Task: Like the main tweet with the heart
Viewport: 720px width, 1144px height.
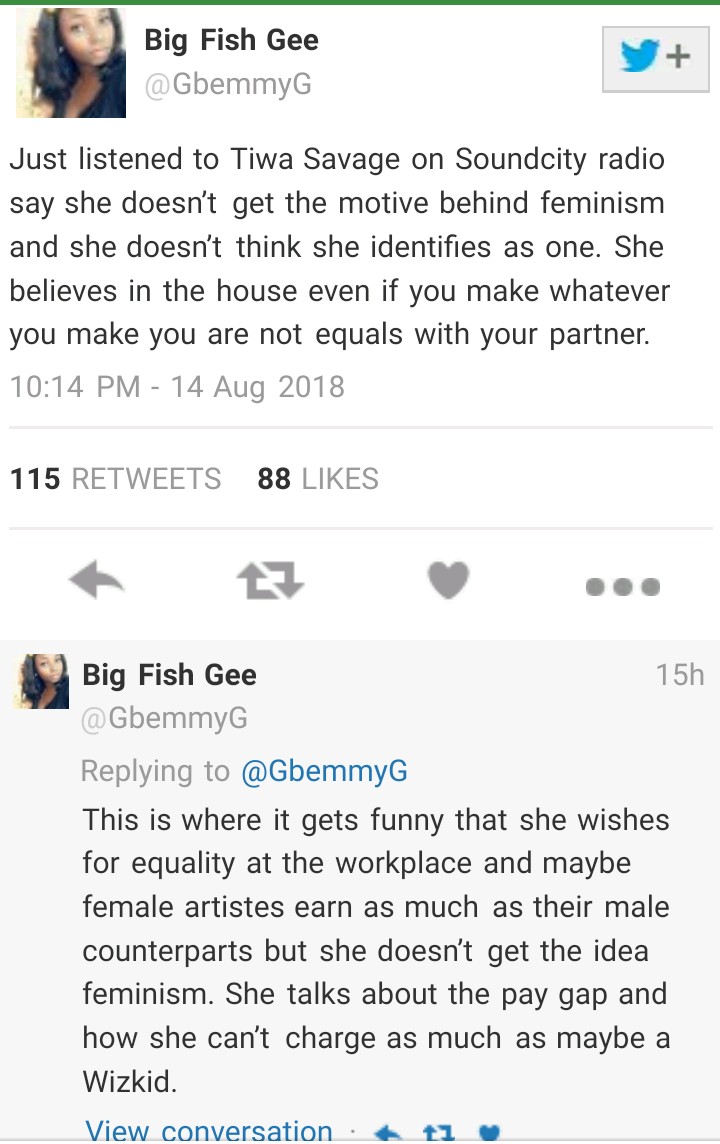Action: [x=447, y=581]
